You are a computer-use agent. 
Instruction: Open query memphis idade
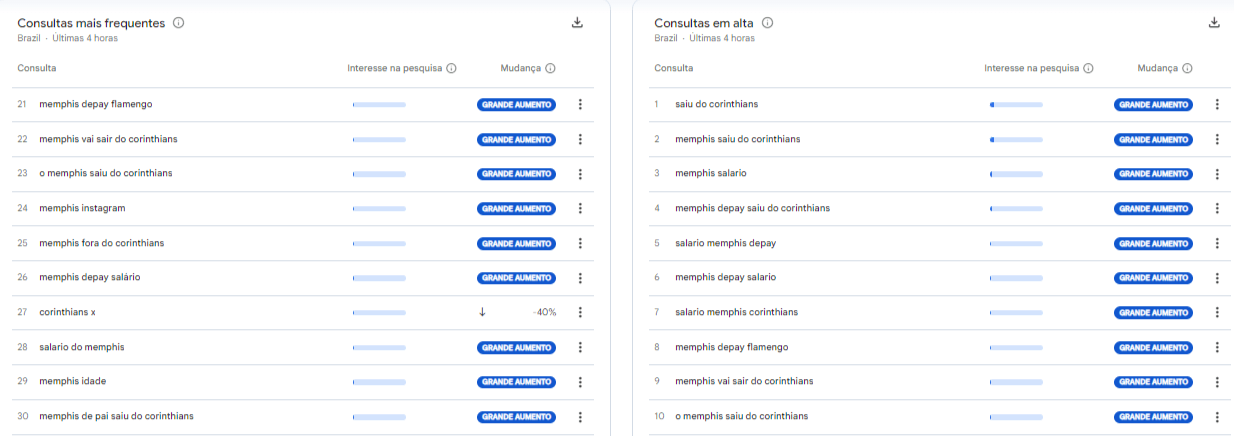coord(72,382)
